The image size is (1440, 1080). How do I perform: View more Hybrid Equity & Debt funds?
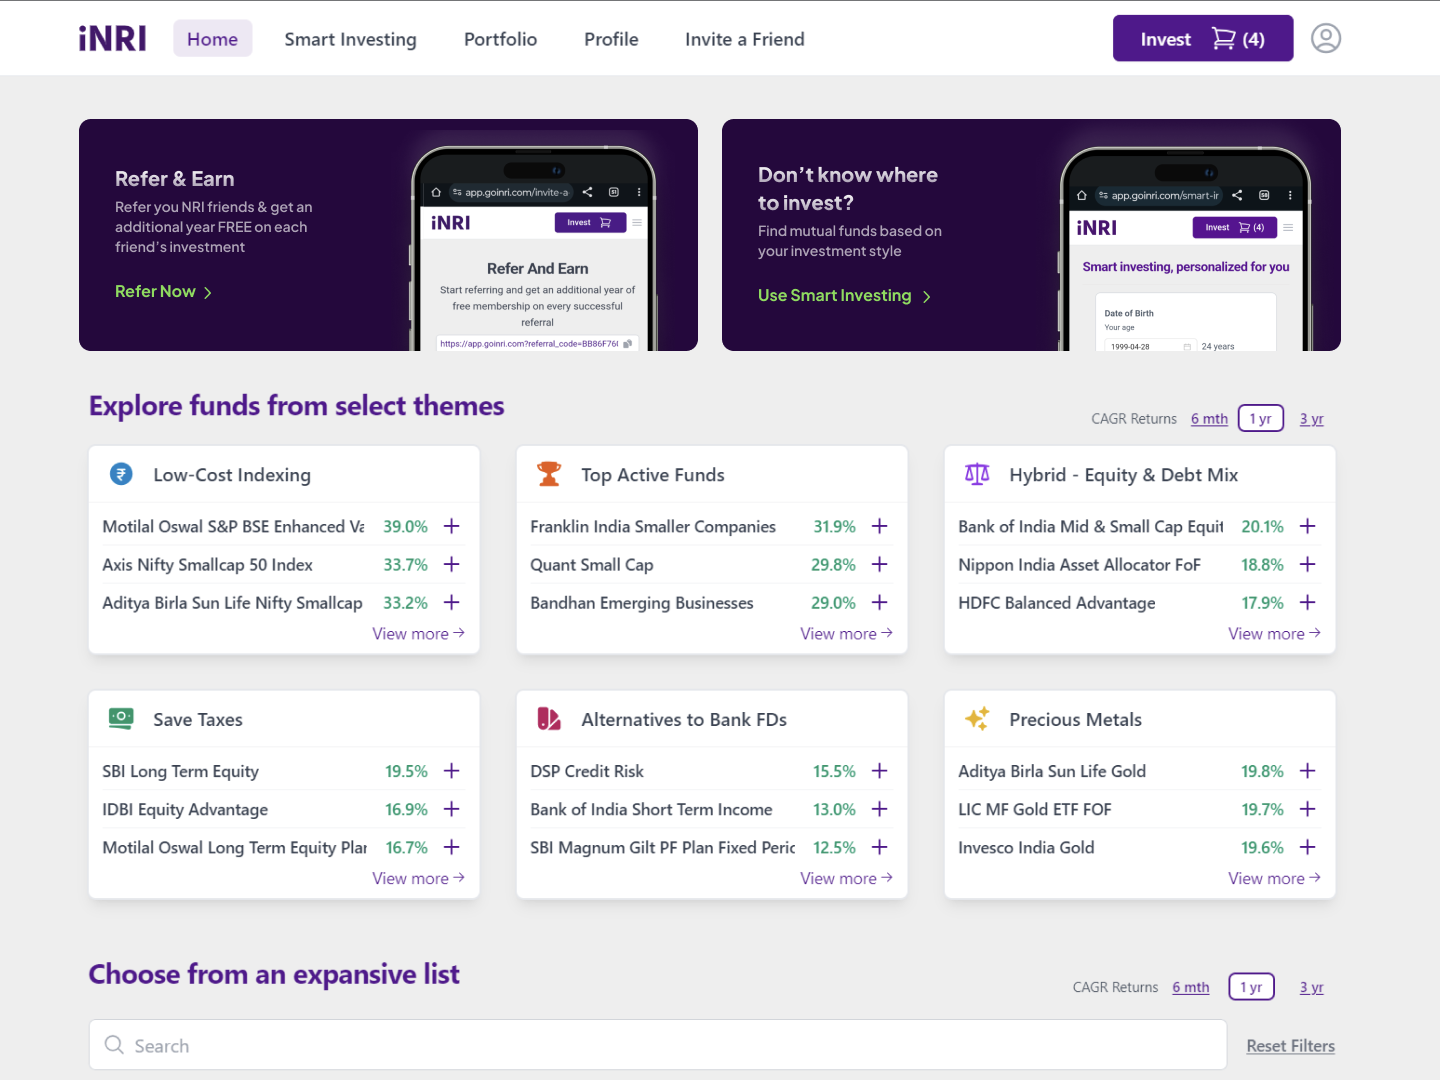(1274, 633)
